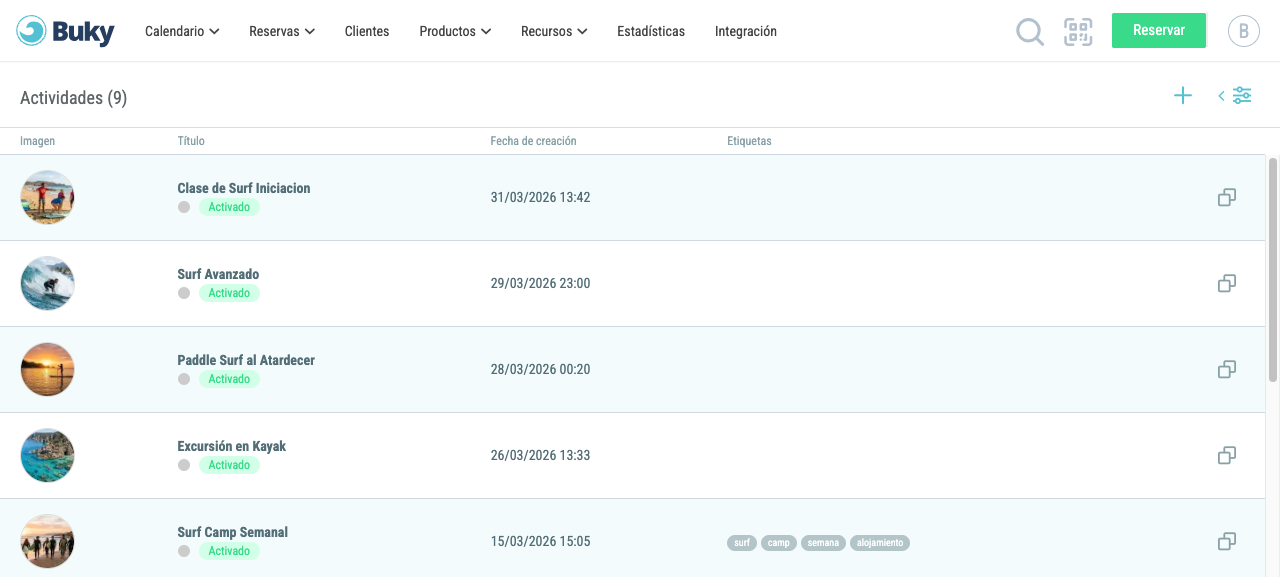Click the Excursión en Kayak thumbnail
The height and width of the screenshot is (577, 1280).
coord(47,455)
